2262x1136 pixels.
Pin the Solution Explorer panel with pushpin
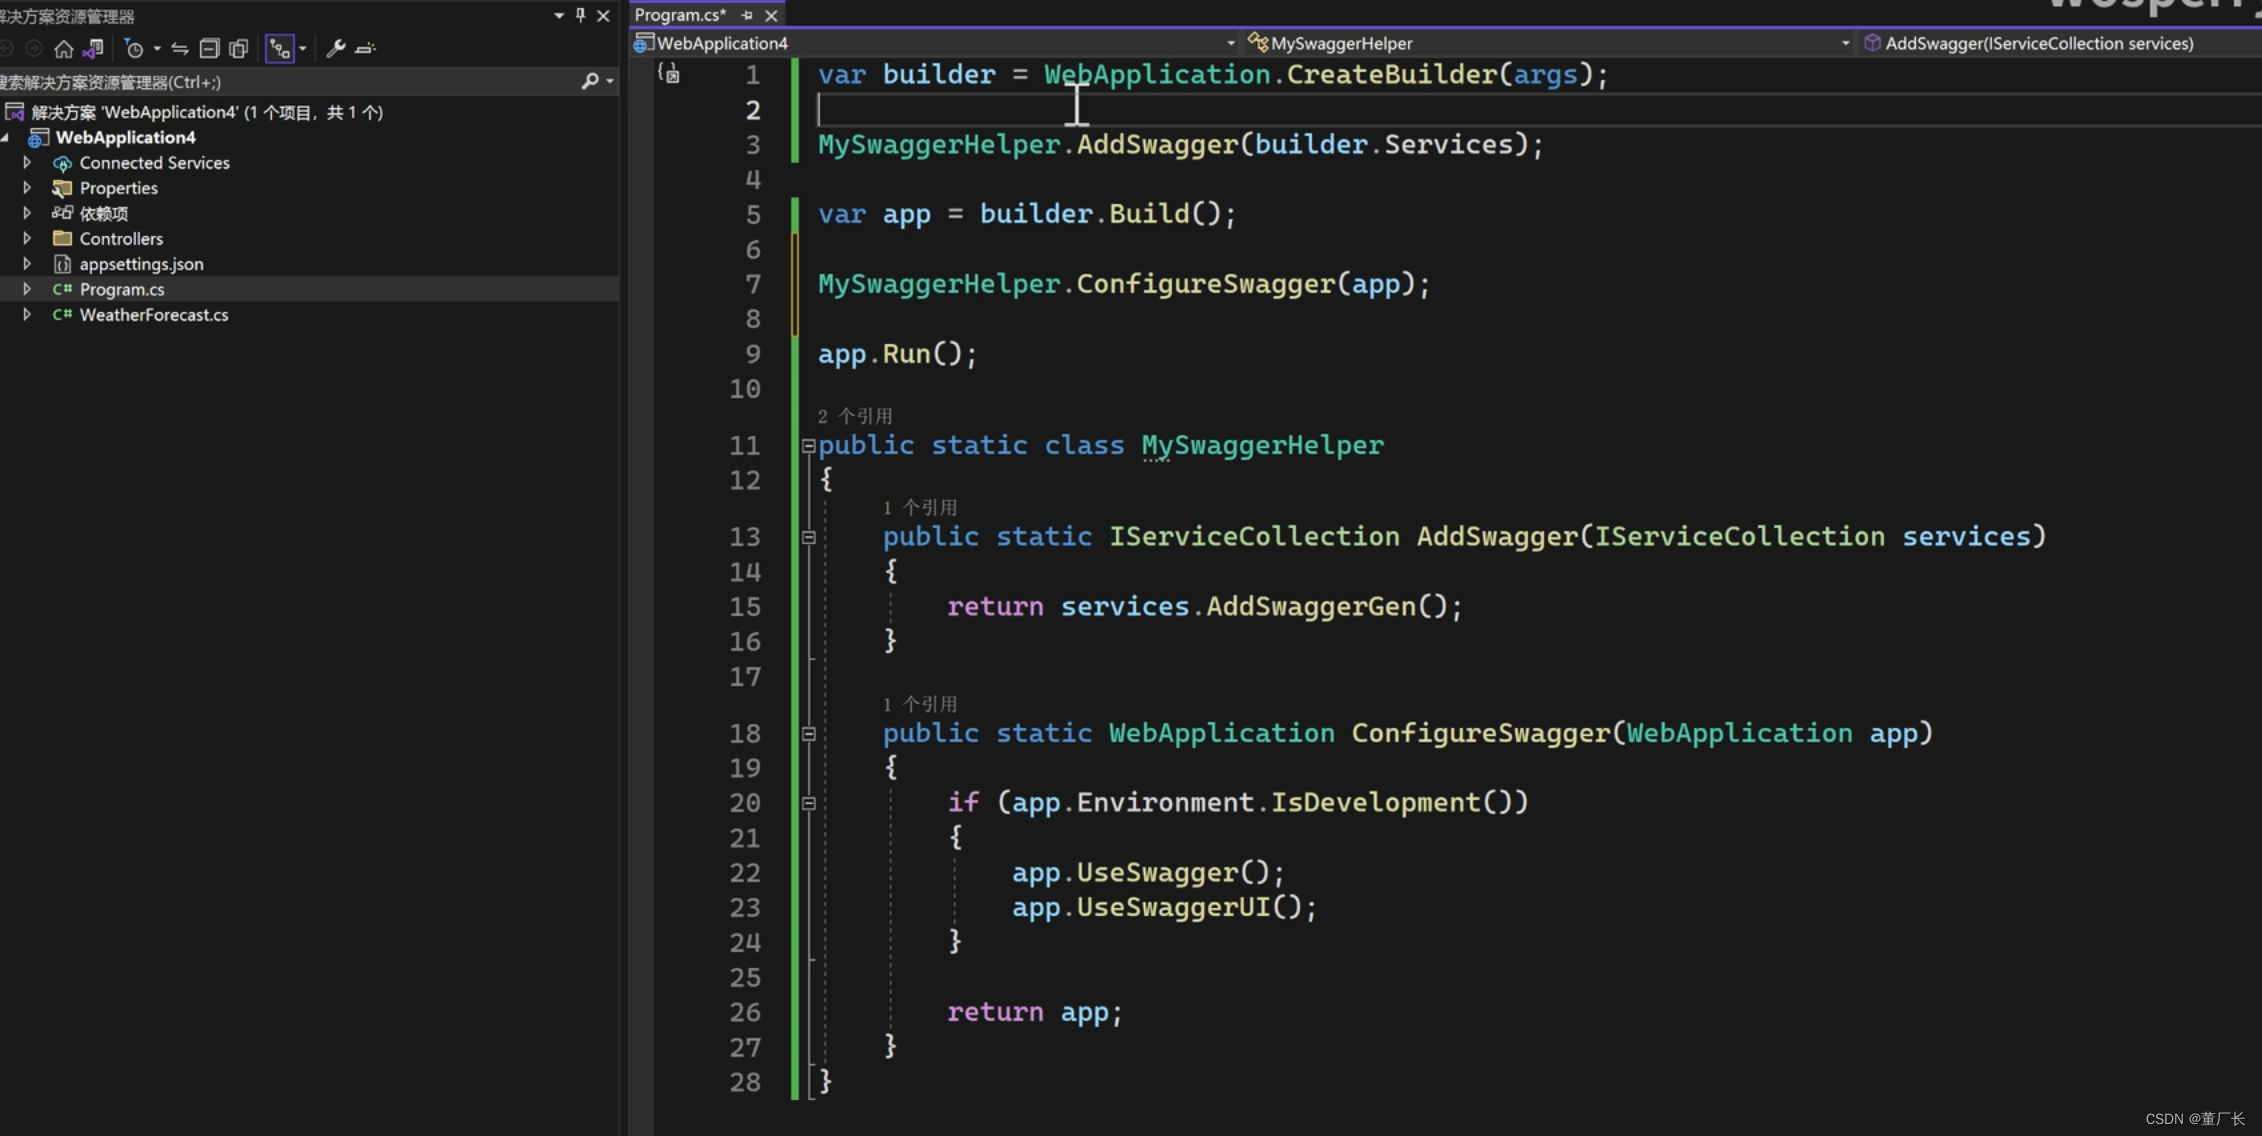tap(581, 15)
